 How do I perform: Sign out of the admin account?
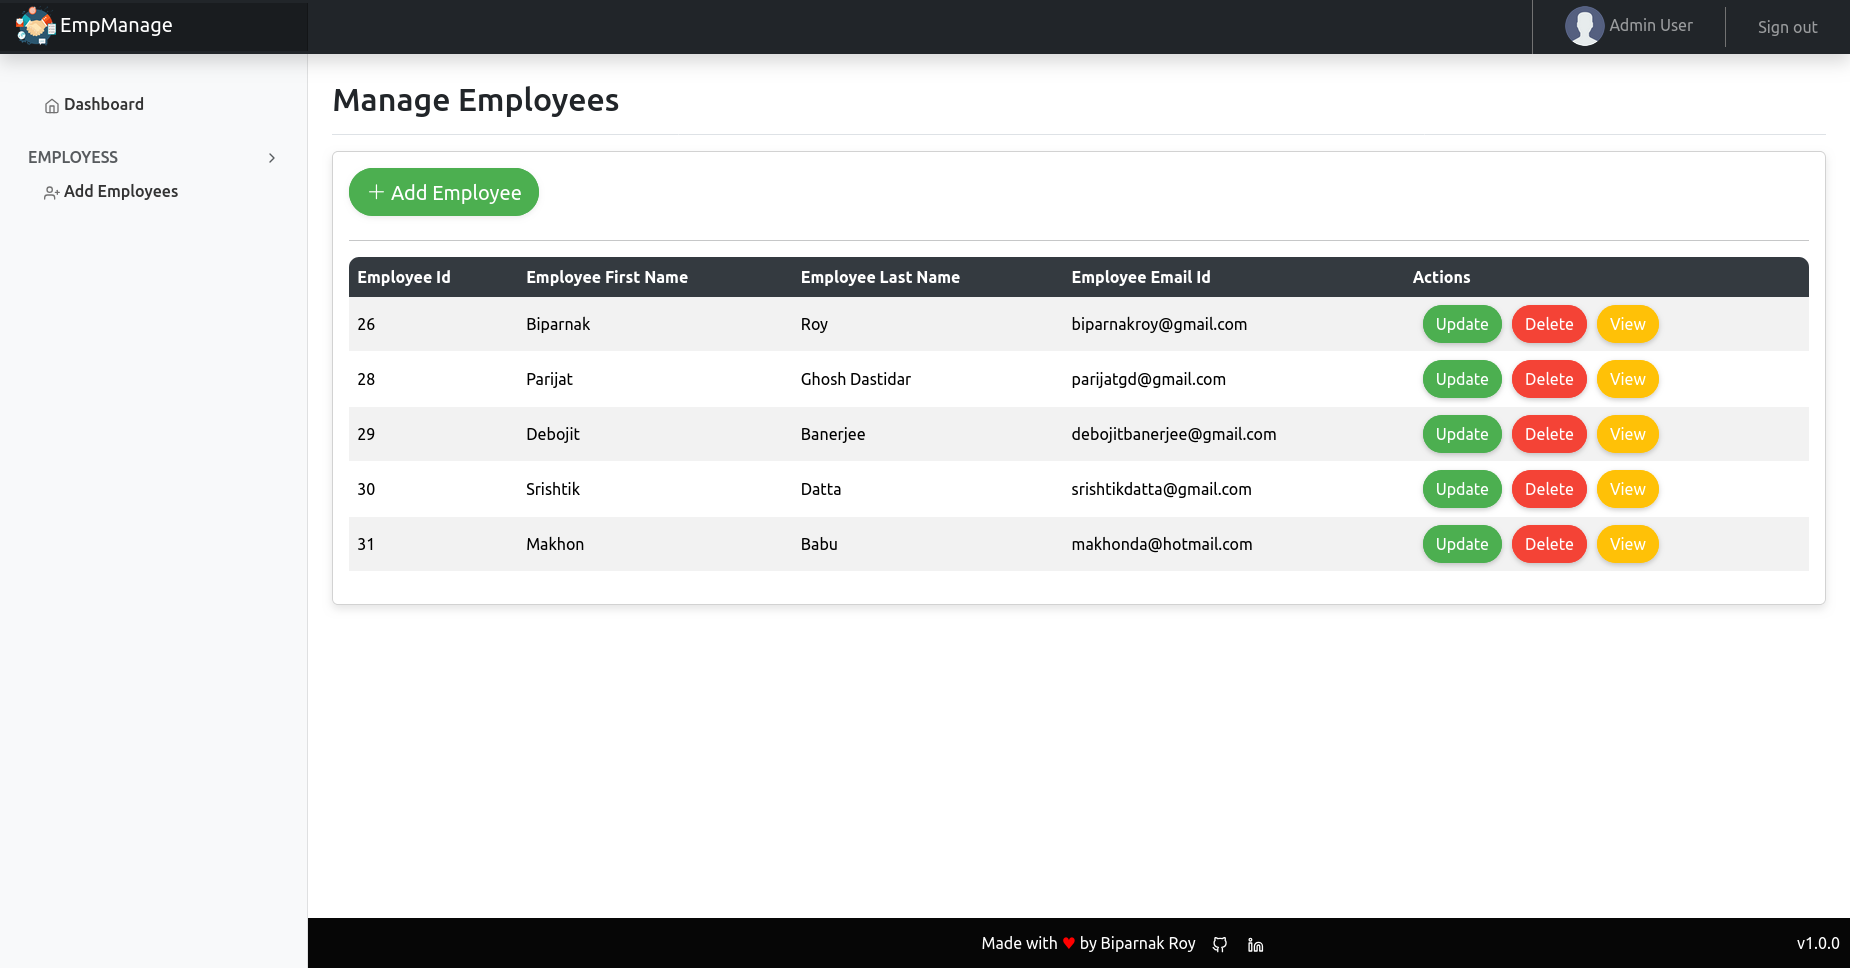pos(1787,27)
